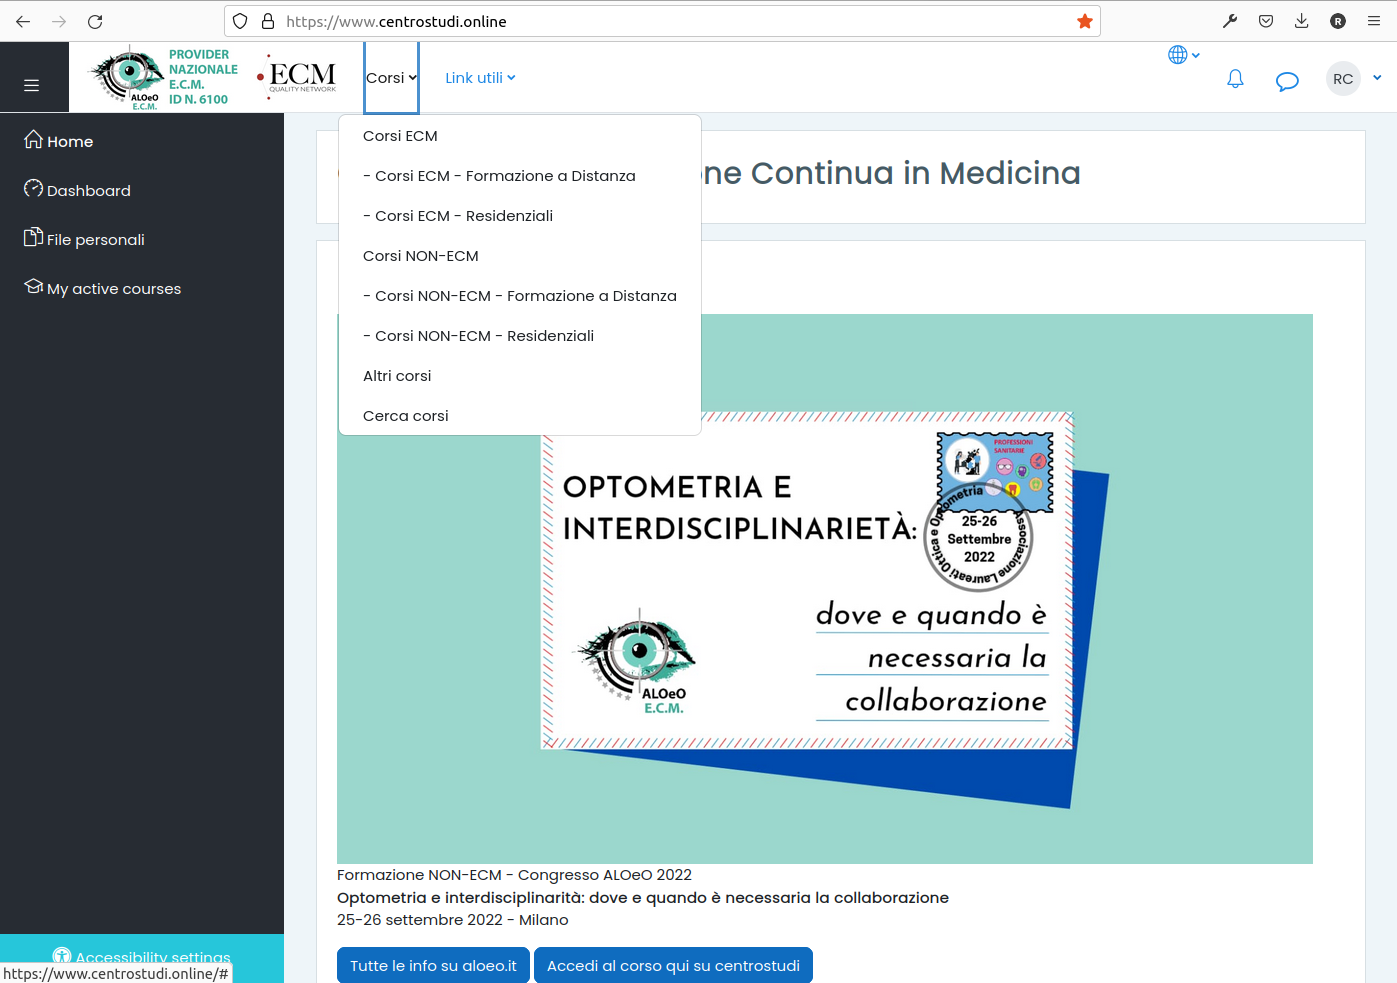Select Corsi NON-ECM menu entry

click(x=520, y=256)
